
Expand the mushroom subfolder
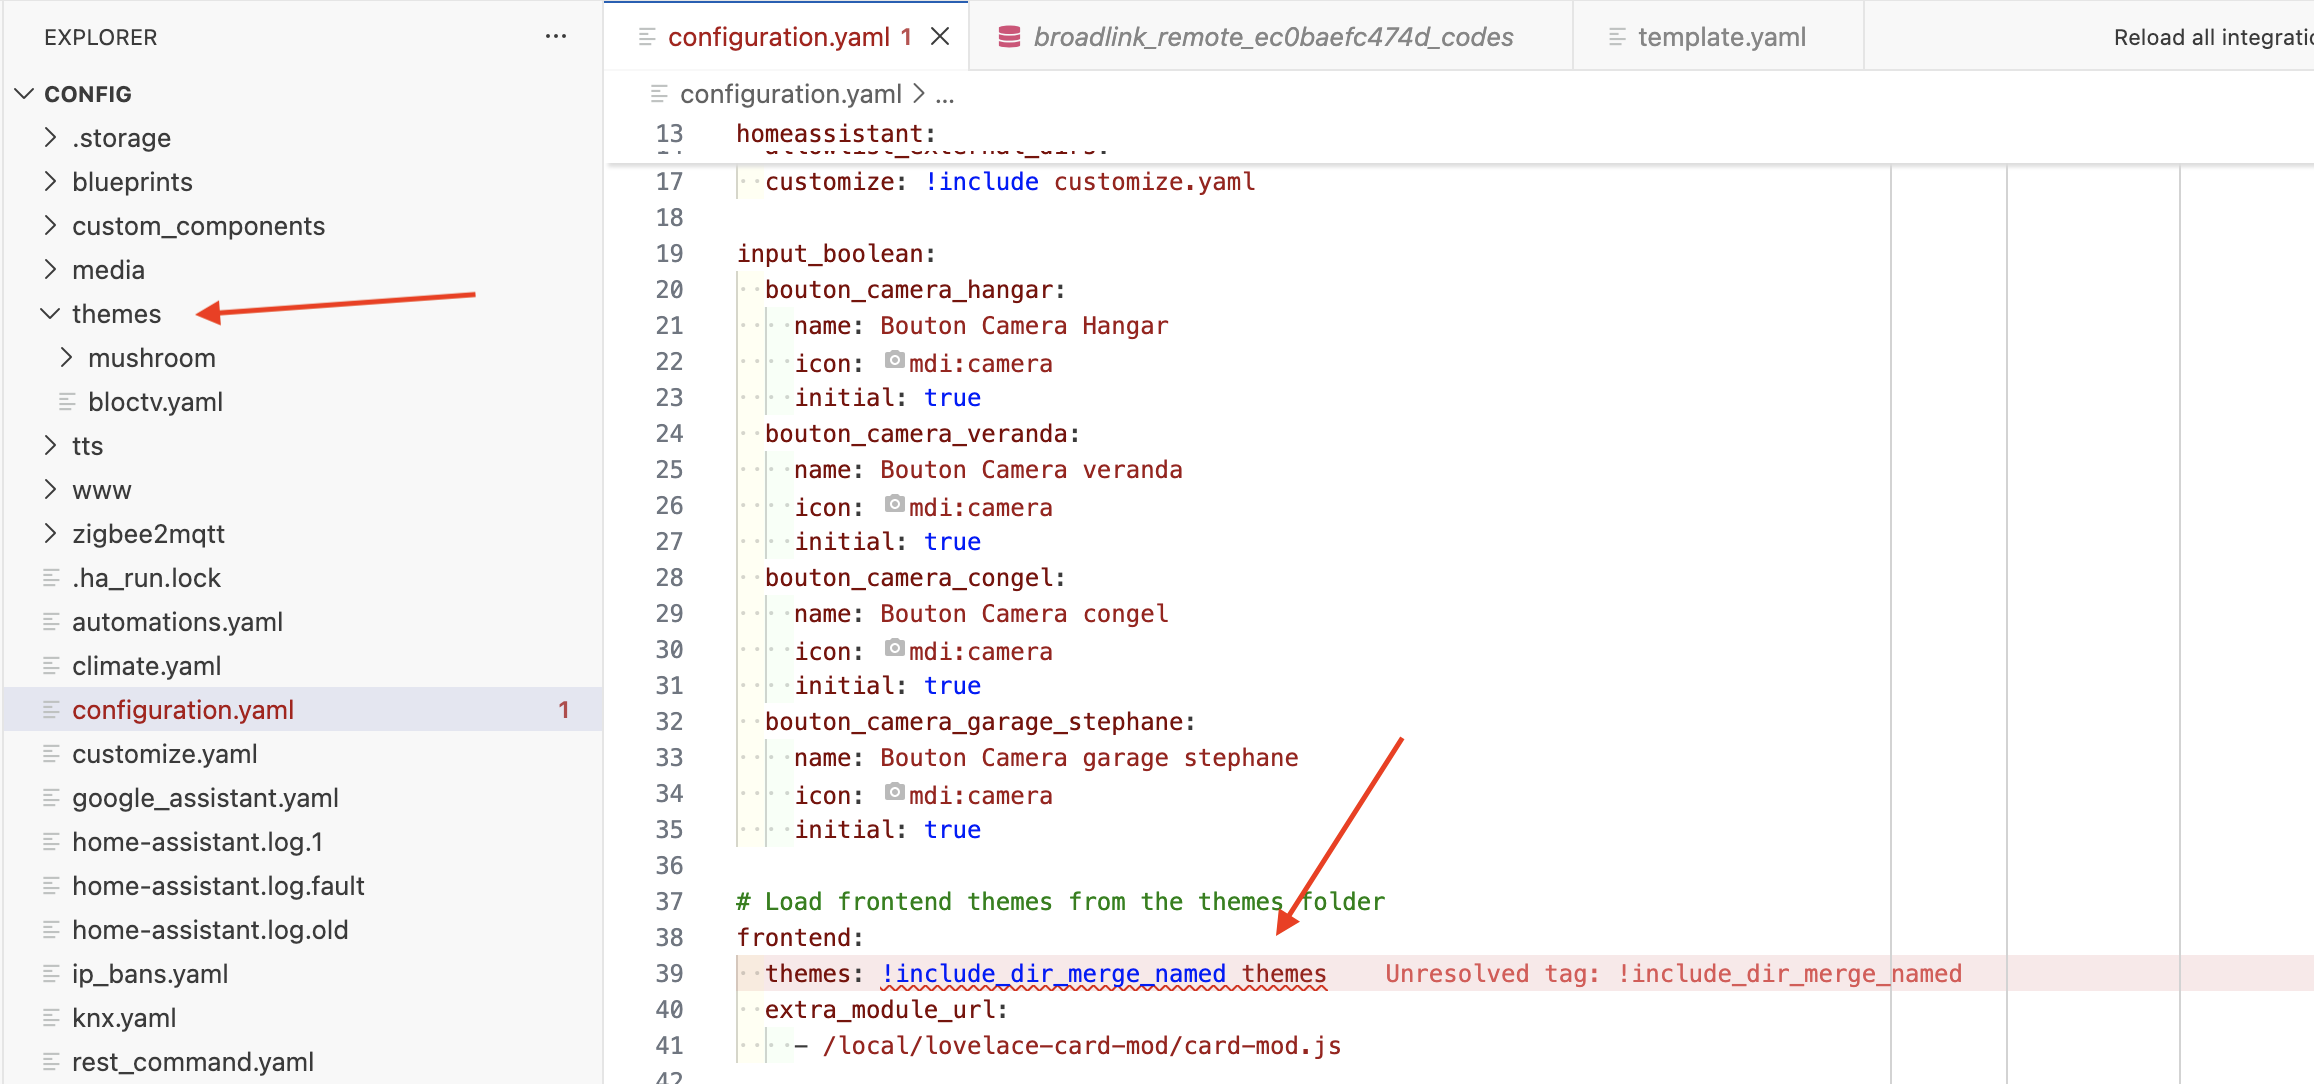(66, 358)
